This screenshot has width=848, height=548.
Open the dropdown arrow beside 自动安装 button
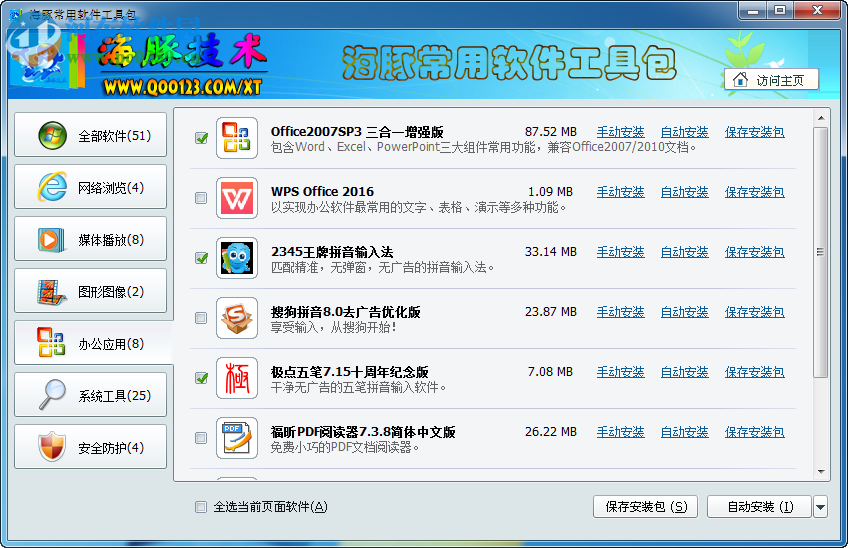820,507
